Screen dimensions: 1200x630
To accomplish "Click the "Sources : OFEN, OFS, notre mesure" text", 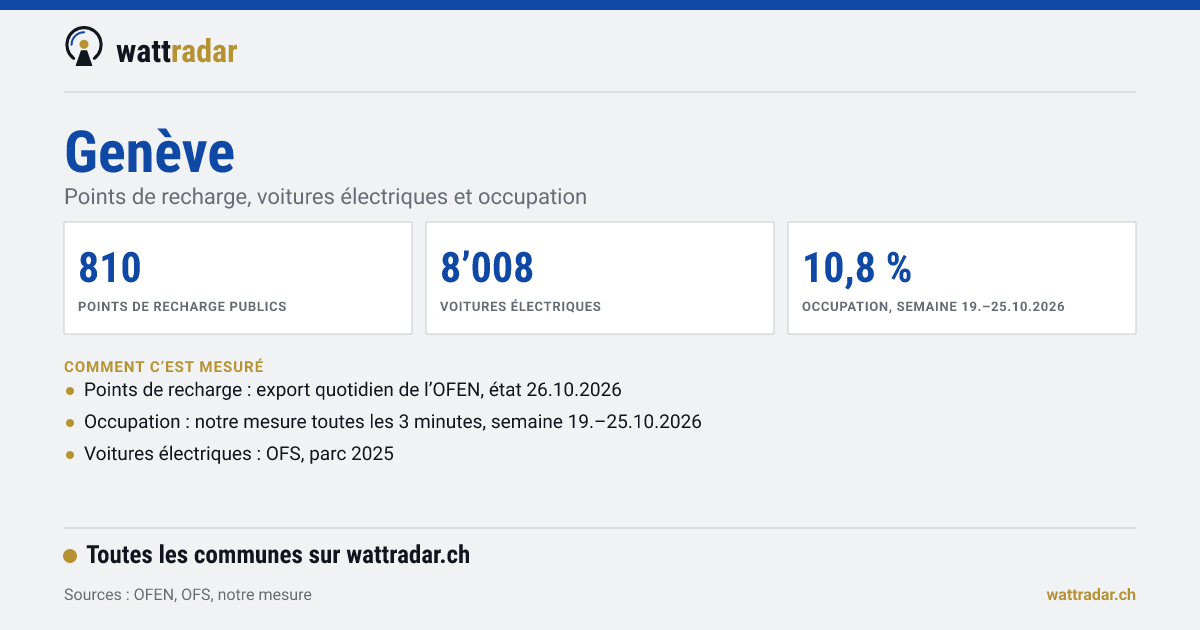I will (188, 595).
